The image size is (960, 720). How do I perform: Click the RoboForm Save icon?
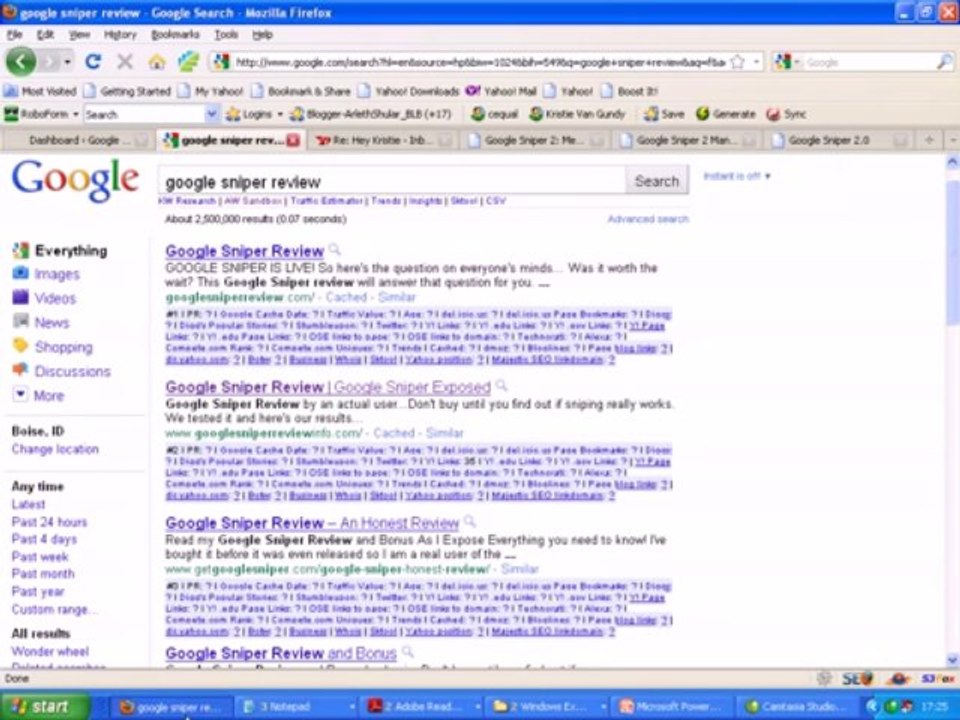(664, 114)
